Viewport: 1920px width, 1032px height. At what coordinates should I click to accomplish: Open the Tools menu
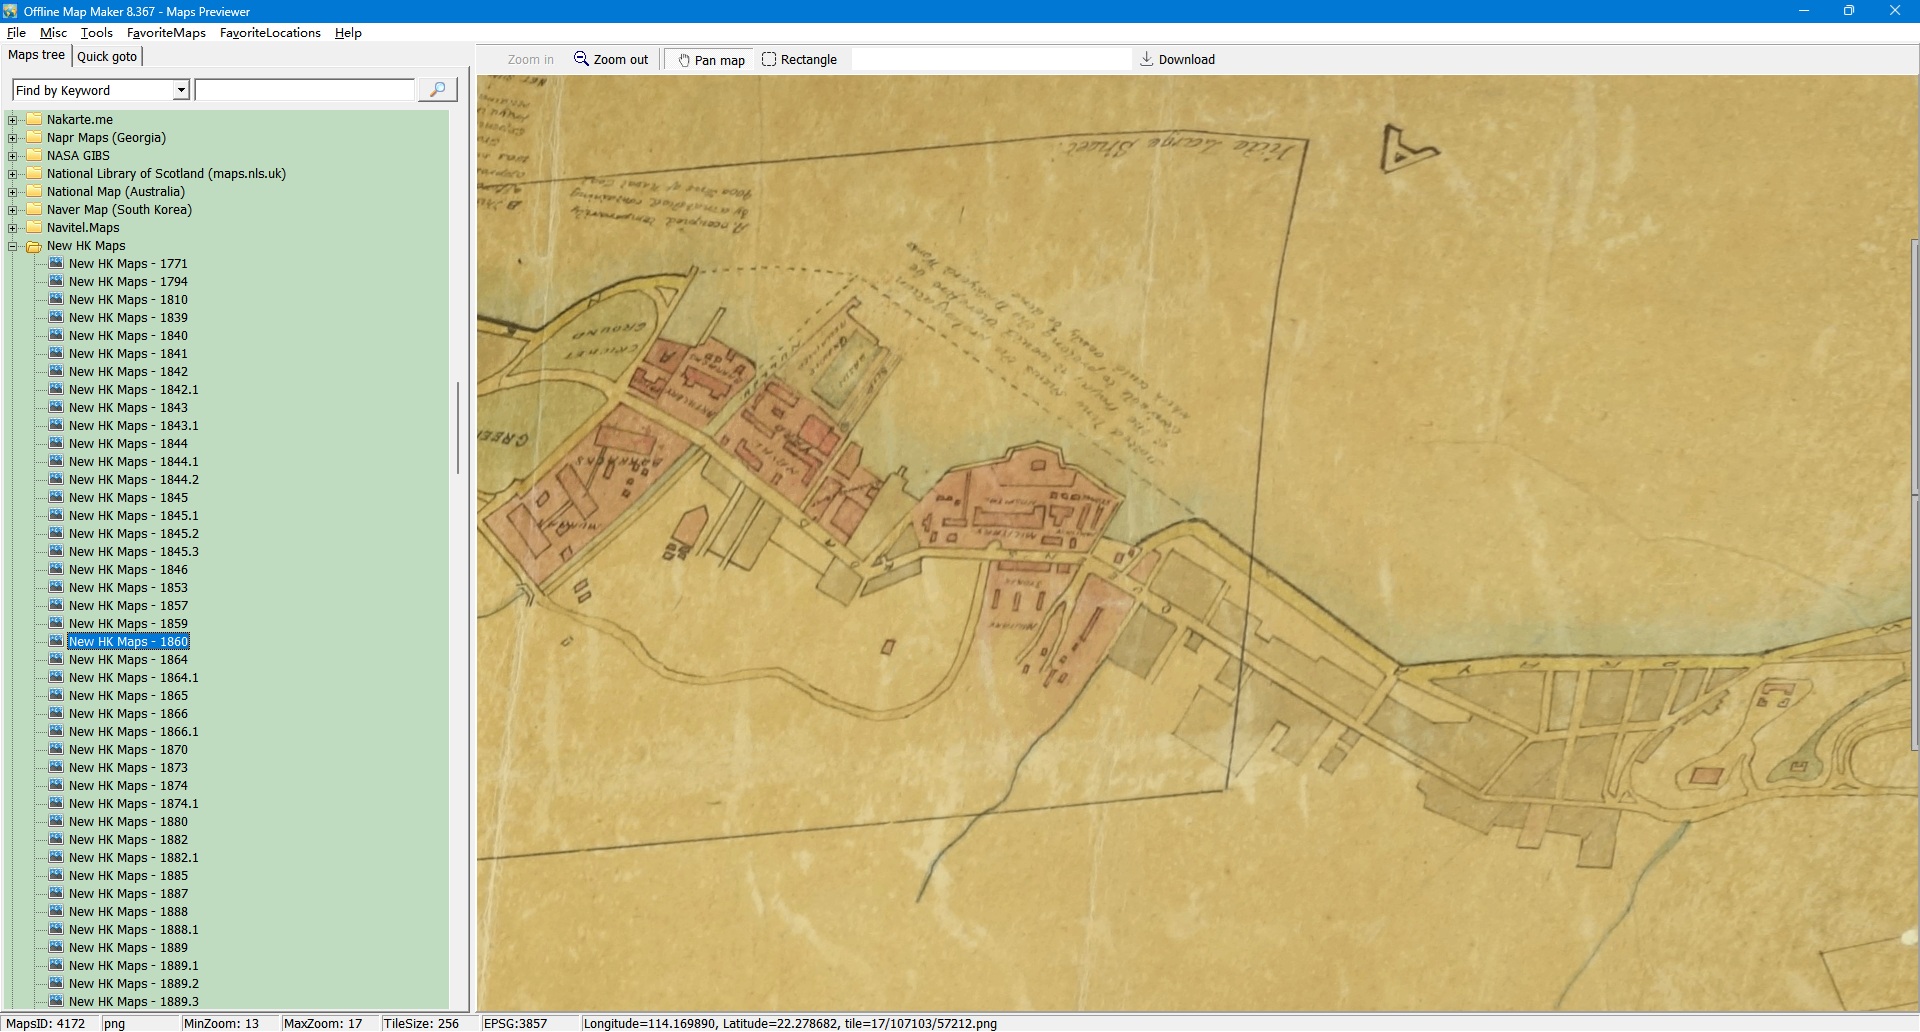pos(96,33)
